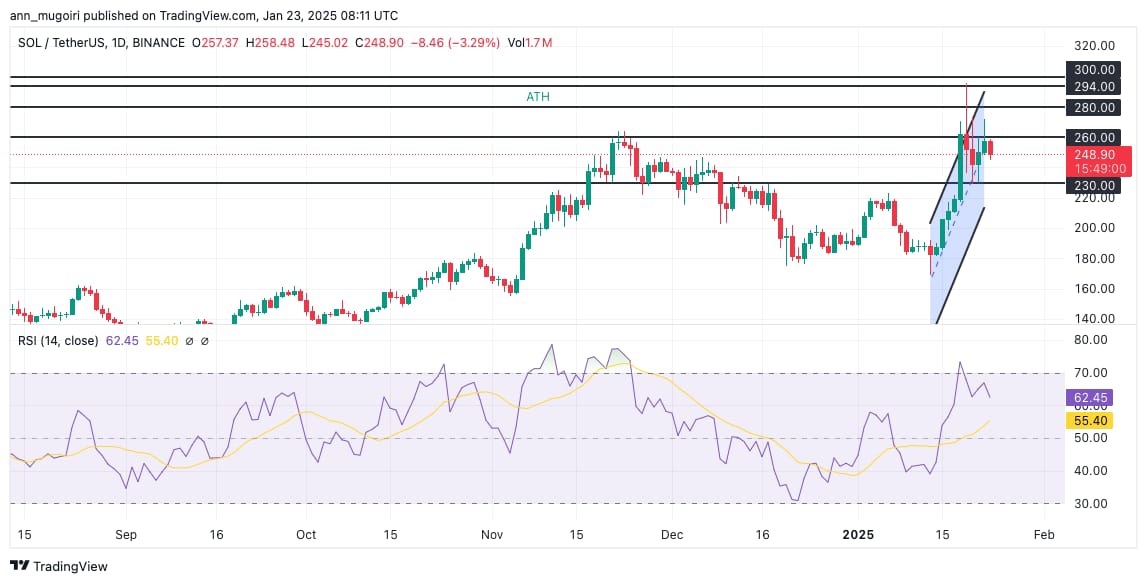
Task: Click the first ø symbol in RSI legend
Action: coord(187,341)
